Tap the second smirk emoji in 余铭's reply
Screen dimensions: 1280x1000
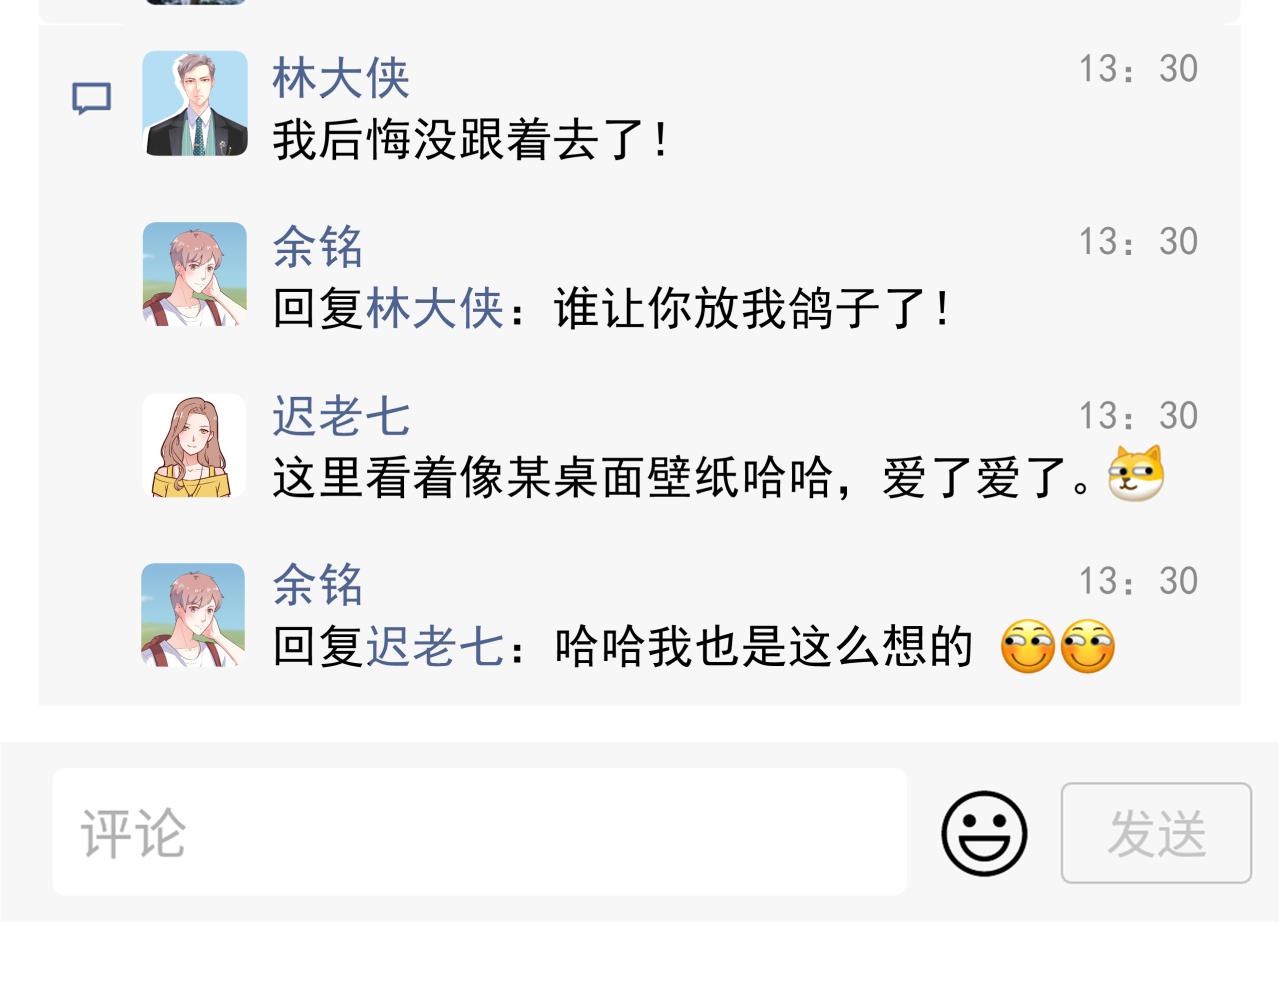coord(1087,646)
